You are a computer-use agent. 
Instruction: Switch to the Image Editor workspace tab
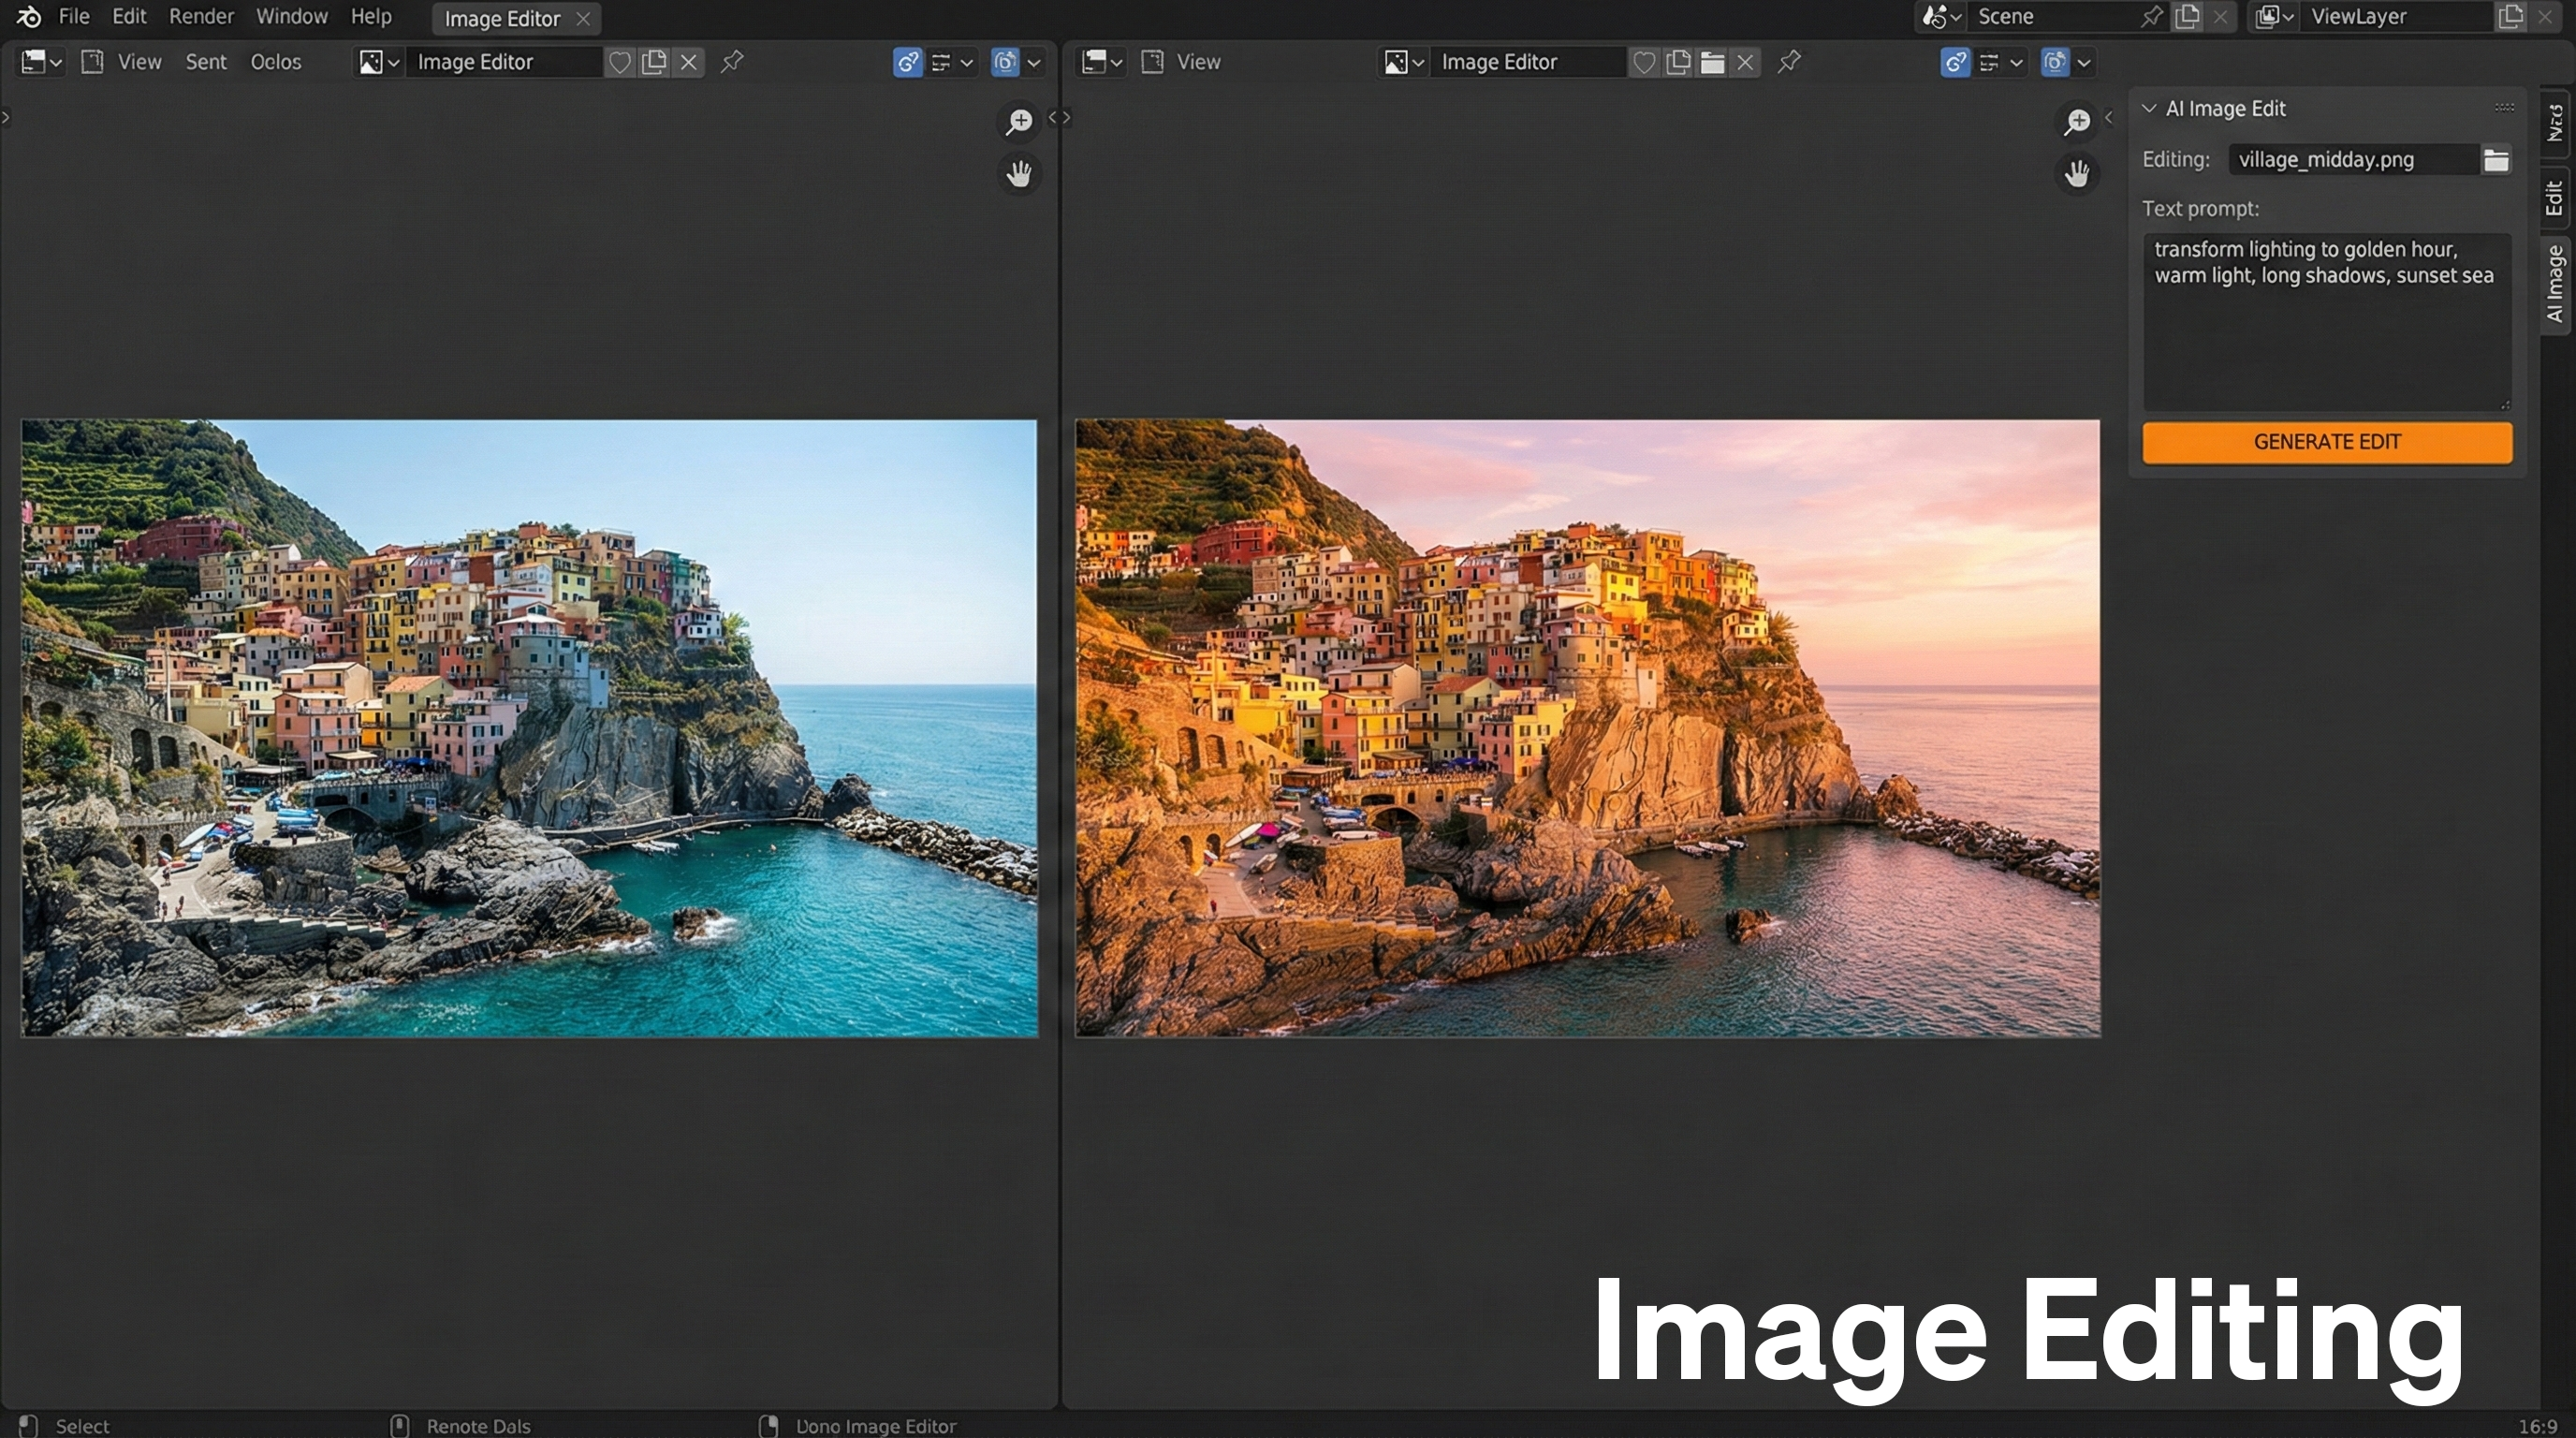502,18
